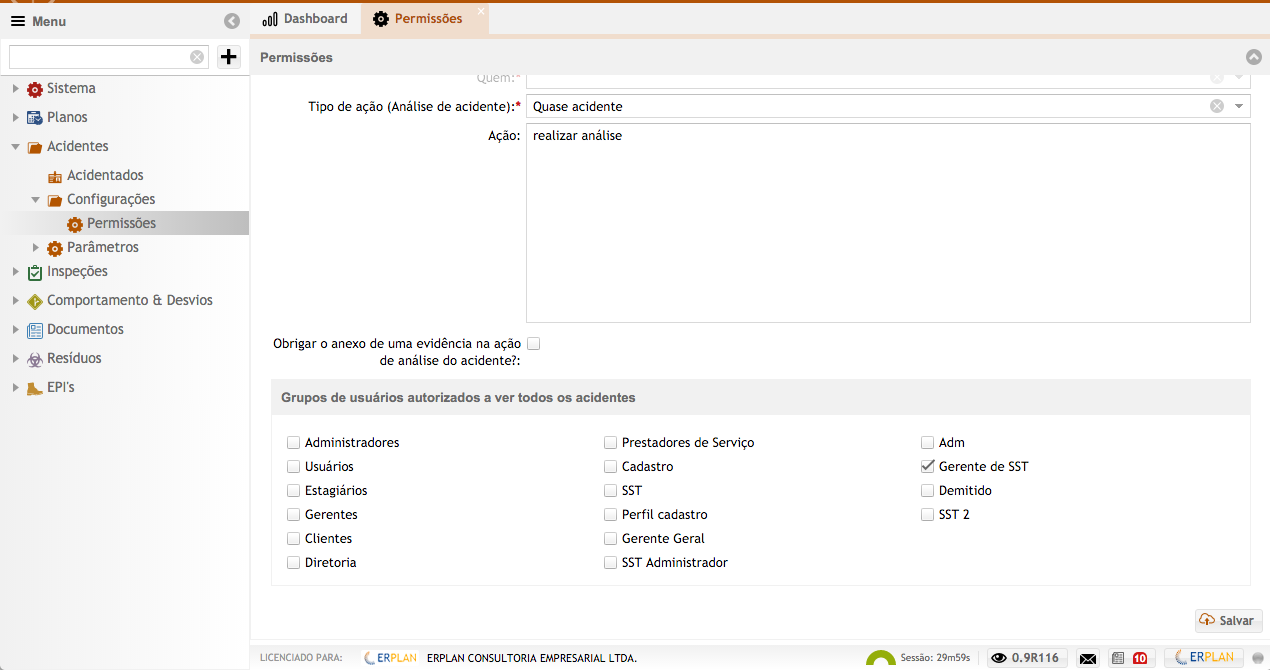Open the mail envelope icon in status bar
This screenshot has height=670, width=1270.
(x=1088, y=658)
